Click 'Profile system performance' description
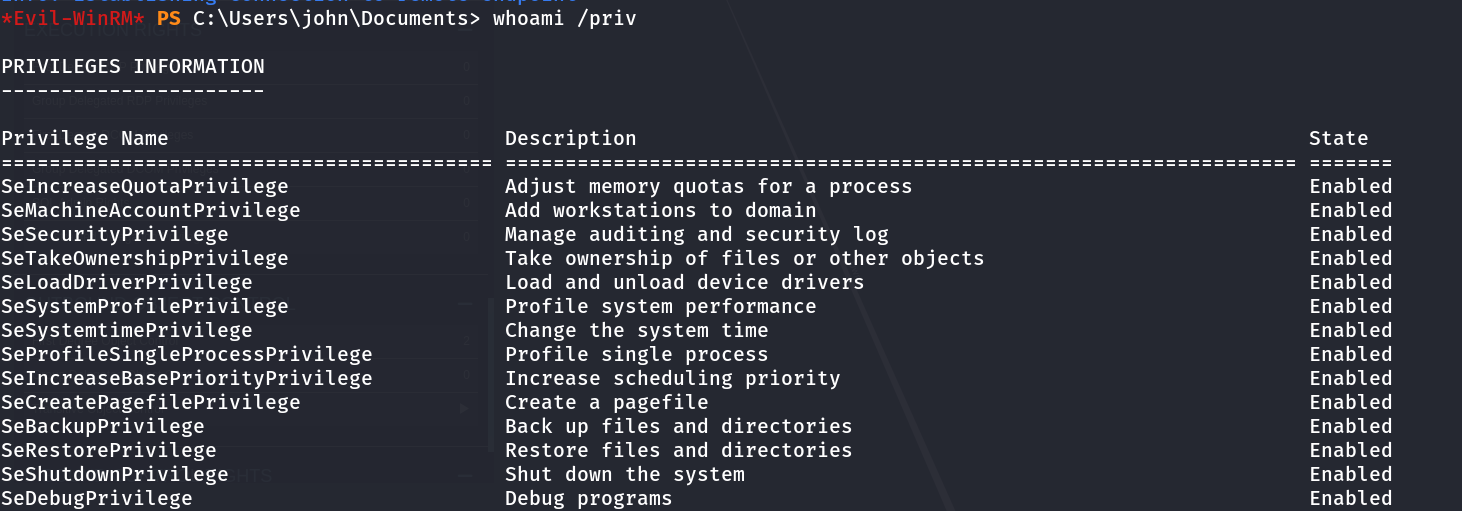The width and height of the screenshot is (1462, 511). [x=661, y=307]
